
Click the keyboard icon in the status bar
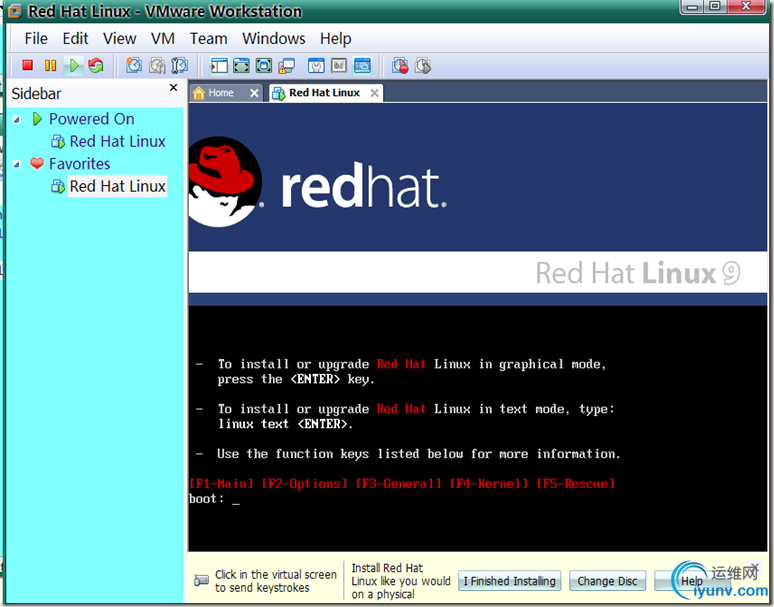point(201,580)
